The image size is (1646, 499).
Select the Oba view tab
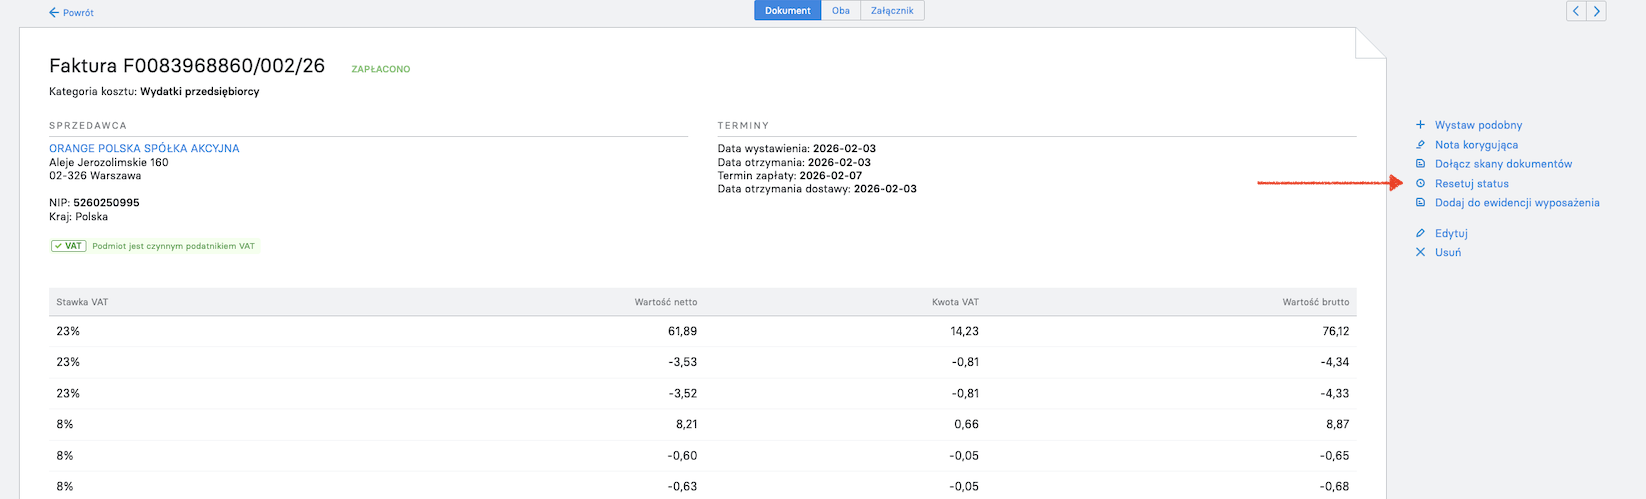click(841, 11)
